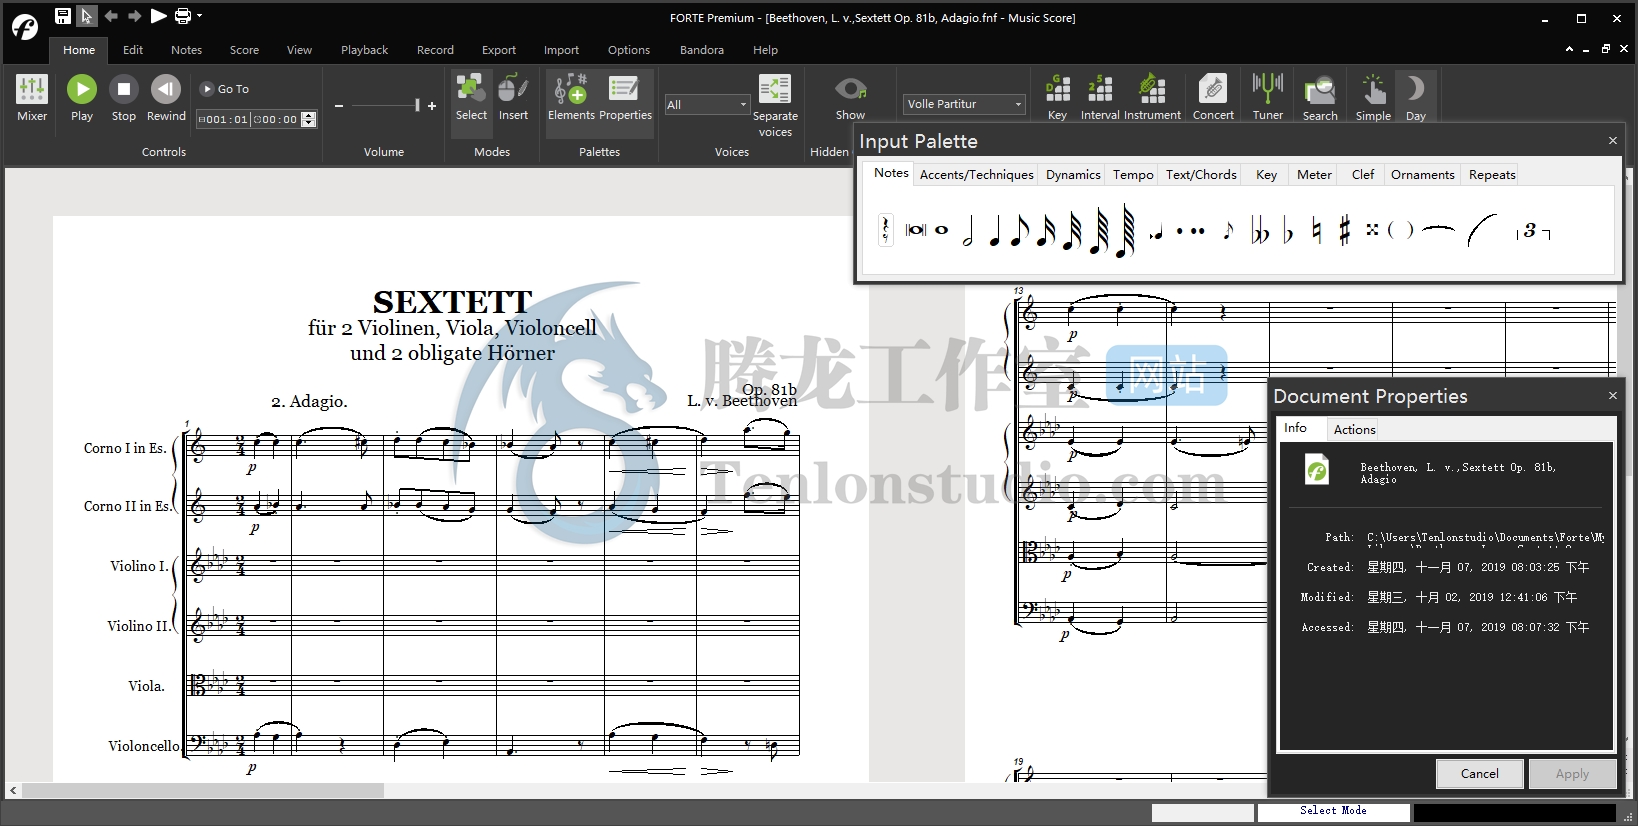Toggle Show hidden elements eye
The height and width of the screenshot is (826, 1638).
pos(850,98)
